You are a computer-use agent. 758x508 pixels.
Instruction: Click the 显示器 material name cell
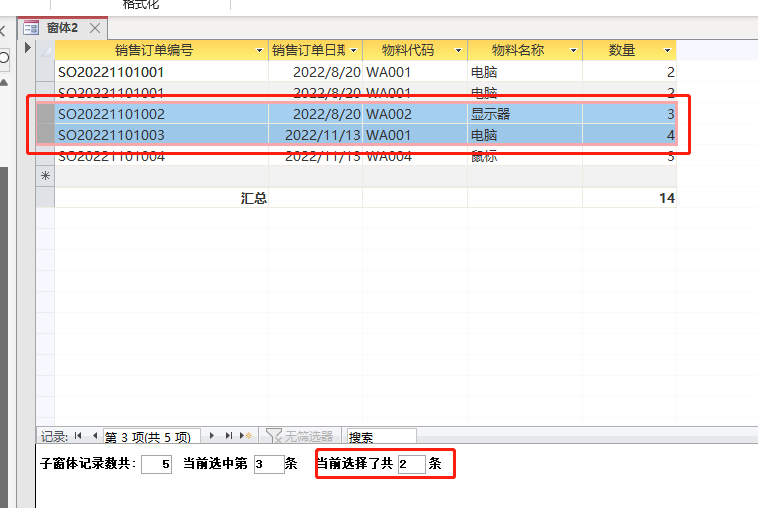pos(525,114)
